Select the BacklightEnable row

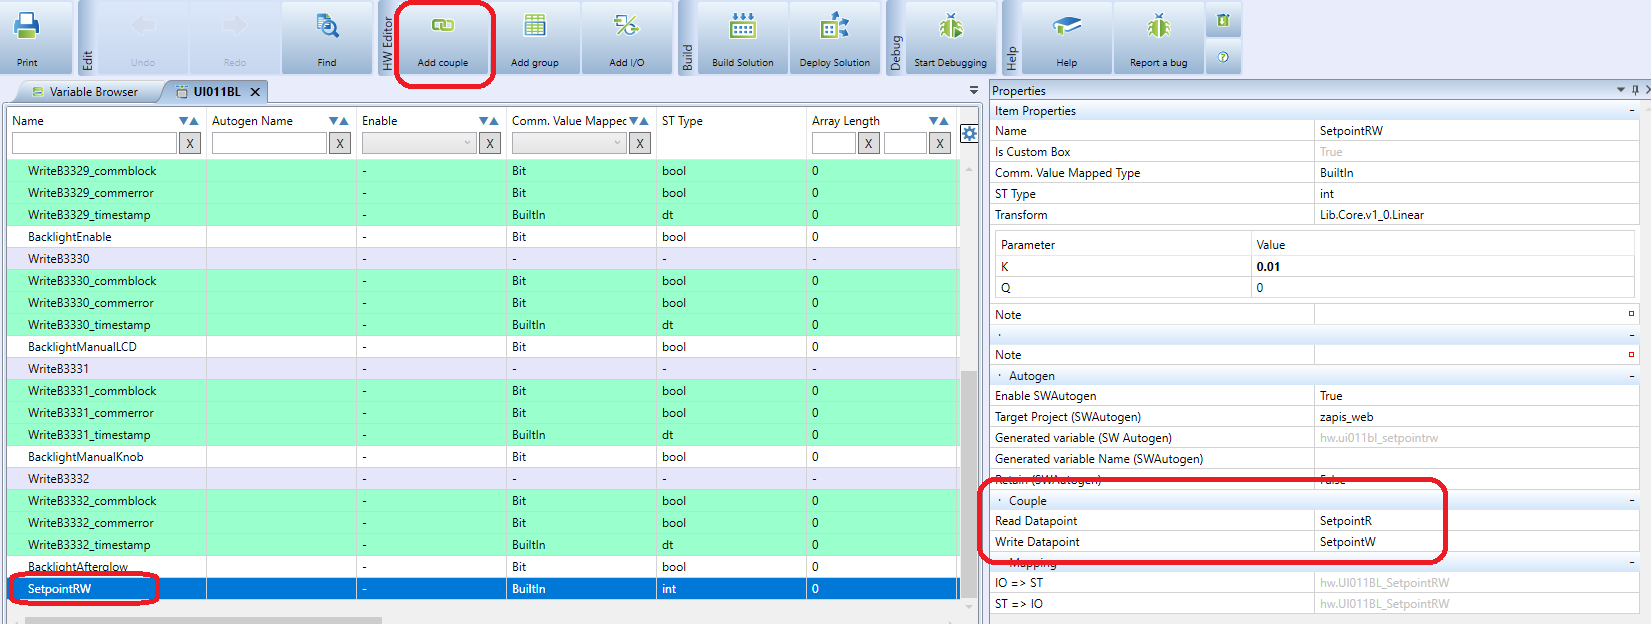point(70,237)
